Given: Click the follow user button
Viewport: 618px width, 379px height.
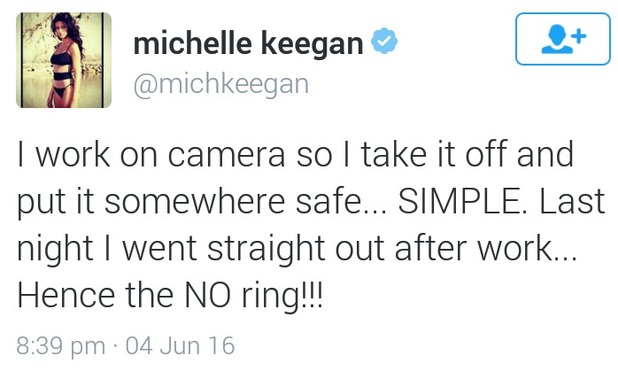Looking at the screenshot, I should pos(563,39).
